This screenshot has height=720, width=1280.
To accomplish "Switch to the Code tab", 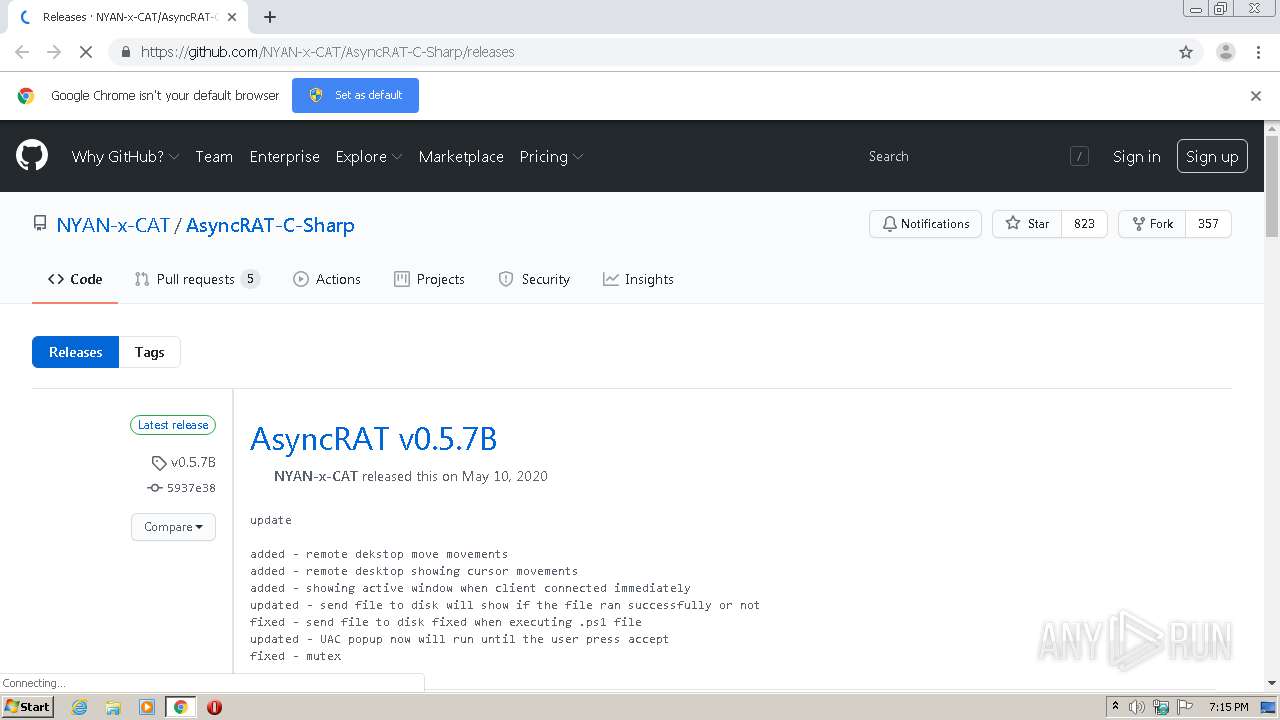I will 75,279.
